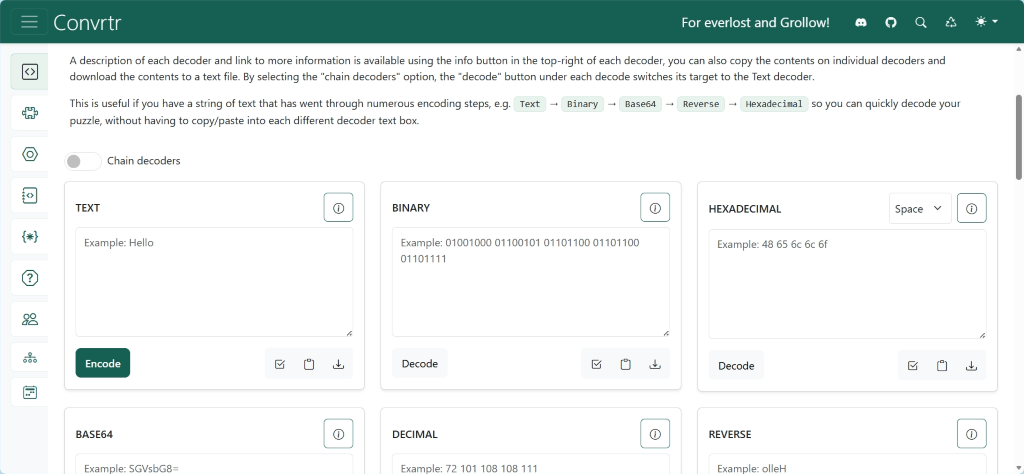Click the TEXT card heading
The height and width of the screenshot is (474, 1024).
[88, 208]
